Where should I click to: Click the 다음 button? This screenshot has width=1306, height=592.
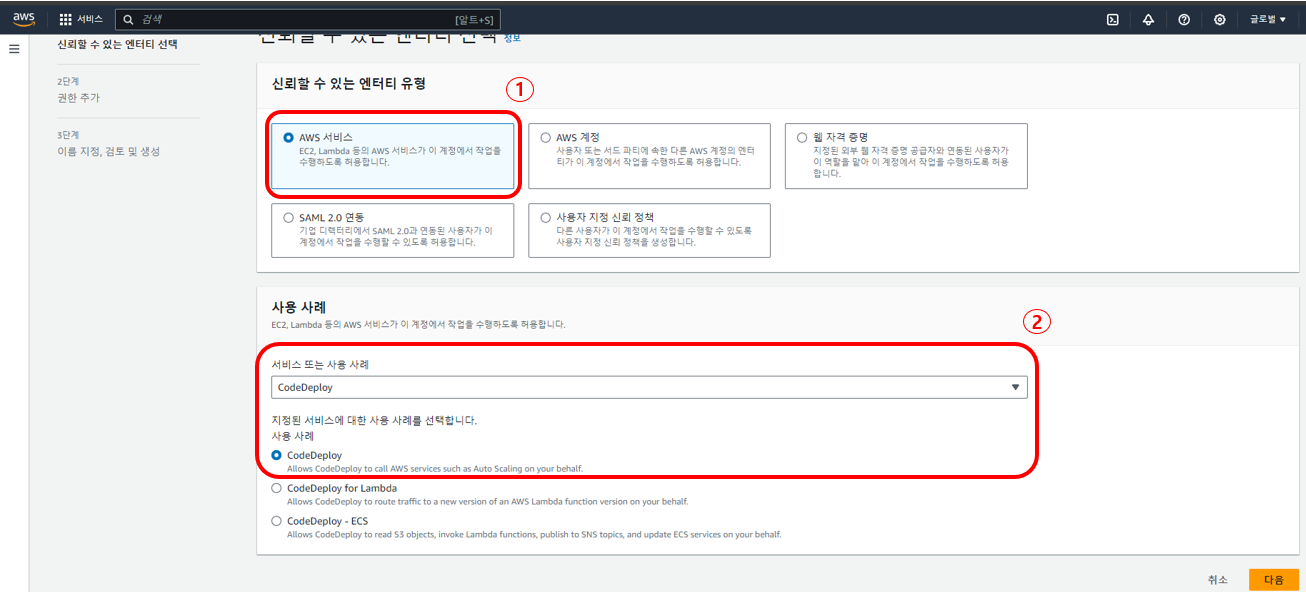point(1273,580)
